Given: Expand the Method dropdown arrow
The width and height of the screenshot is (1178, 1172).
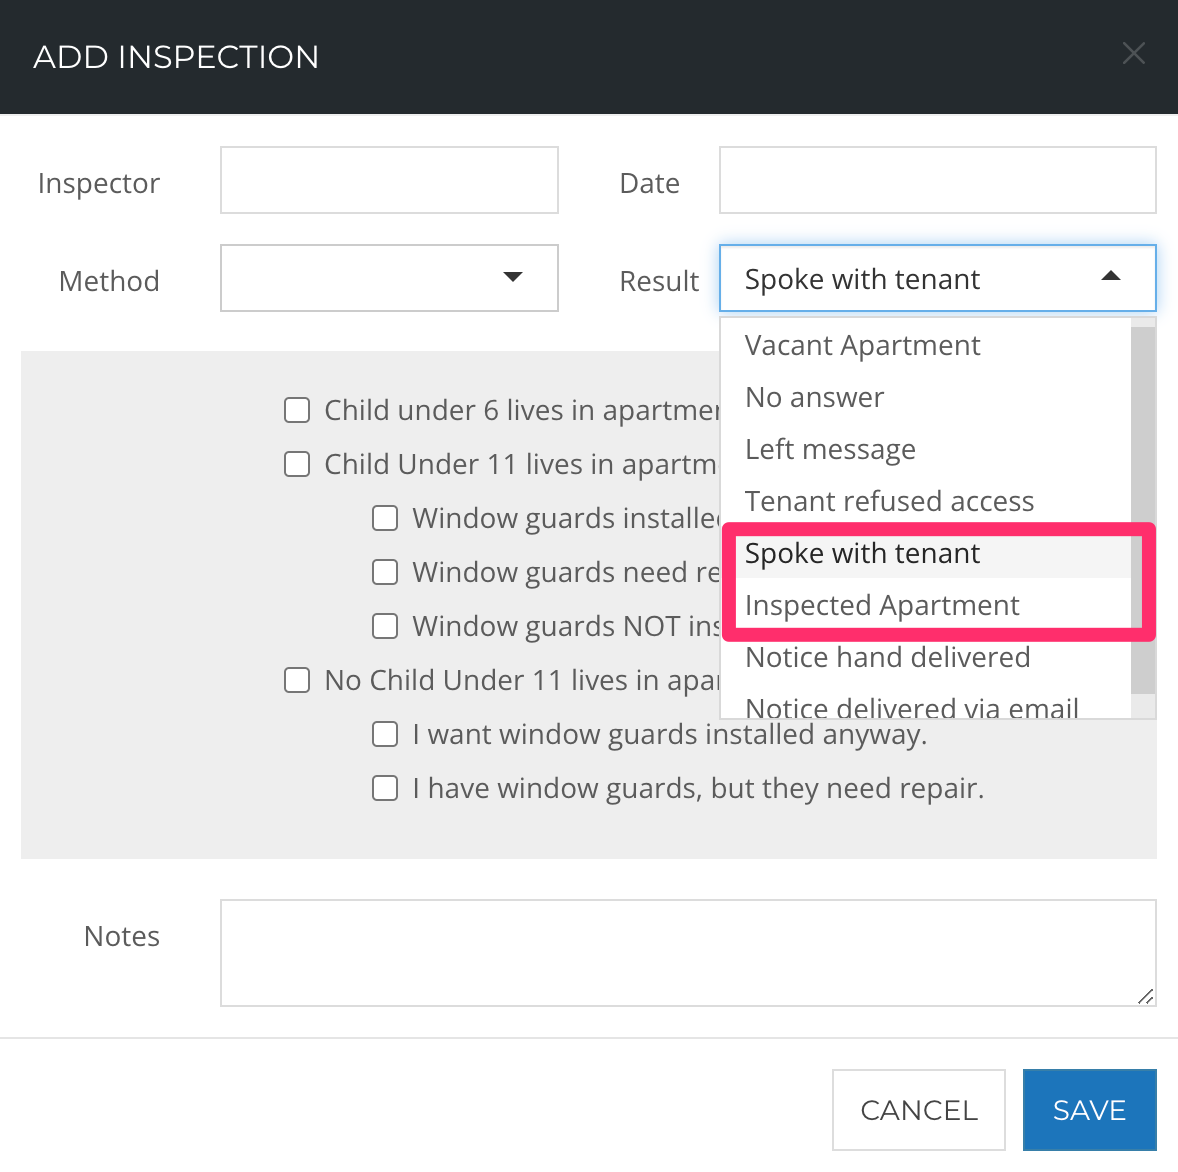Looking at the screenshot, I should click(x=512, y=277).
